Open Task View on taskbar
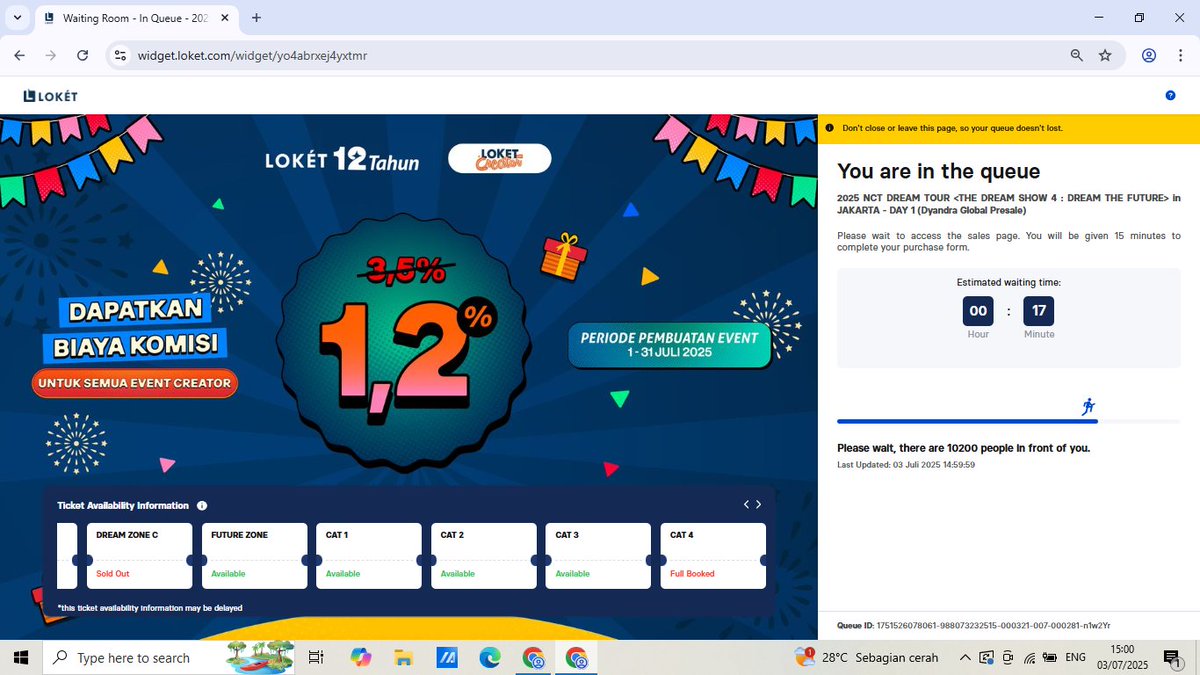Viewport: 1200px width, 675px height. pos(316,657)
